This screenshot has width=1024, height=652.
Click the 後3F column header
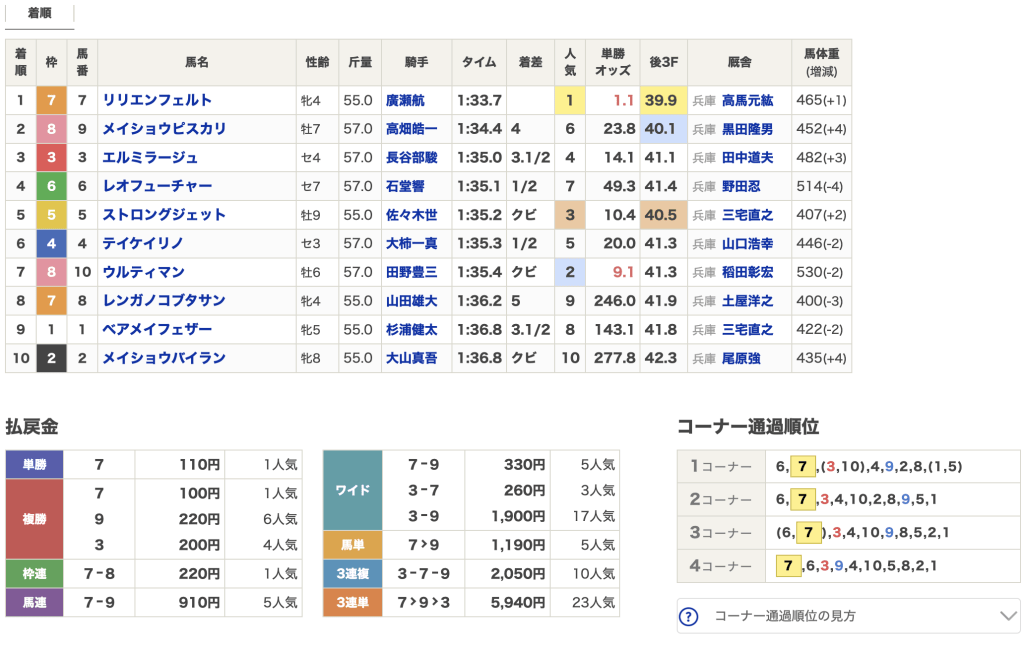pyautogui.click(x=664, y=63)
